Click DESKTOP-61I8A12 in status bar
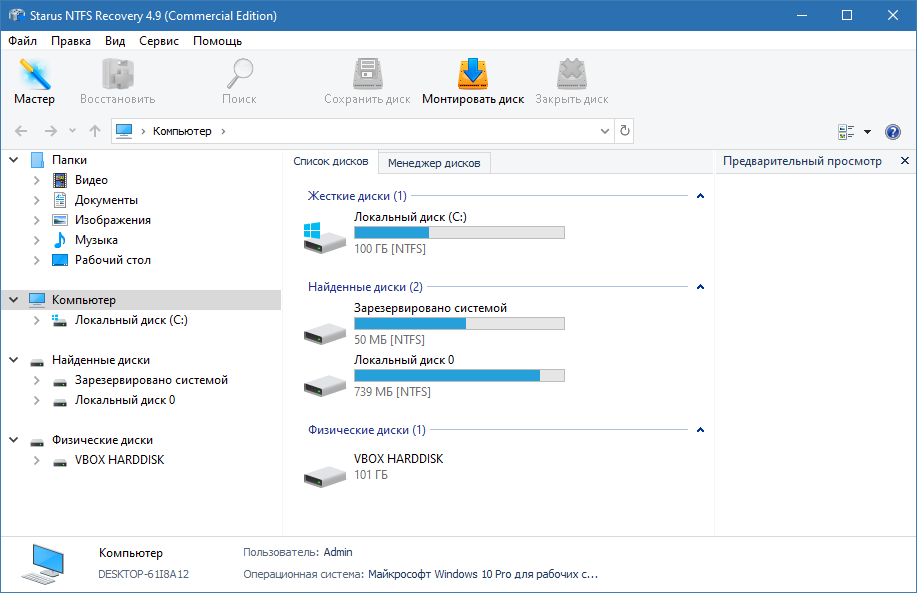The width and height of the screenshot is (917, 593). pos(143,574)
